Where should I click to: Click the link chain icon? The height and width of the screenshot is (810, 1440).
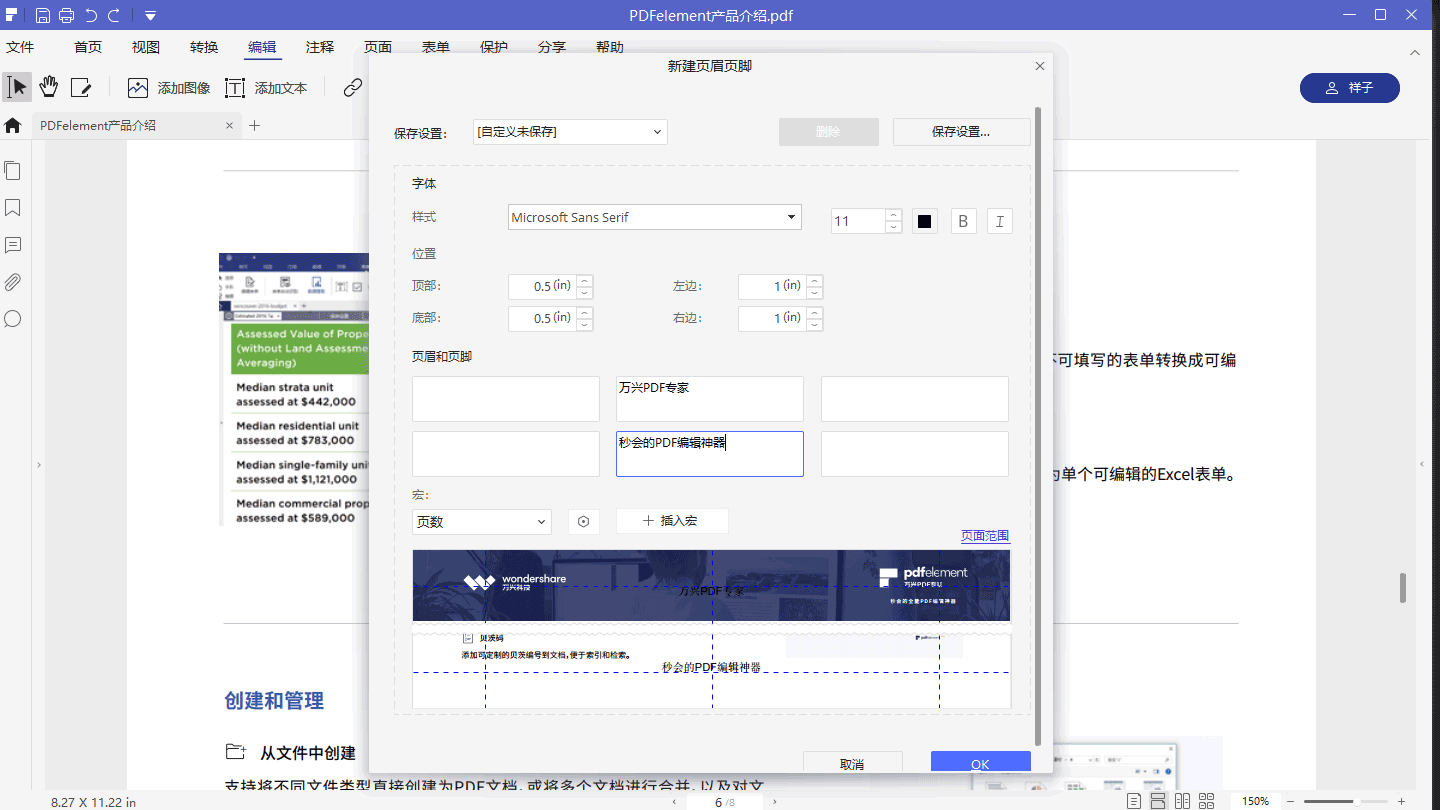[x=352, y=88]
